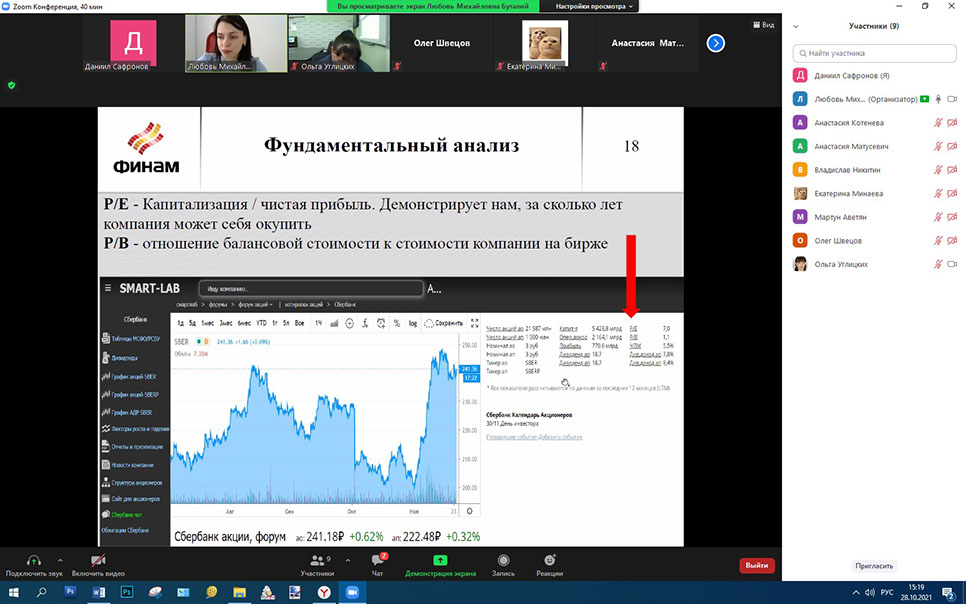The width and height of the screenshot is (966, 604).
Task: Open the Реакции emoji menu
Action: point(549,561)
